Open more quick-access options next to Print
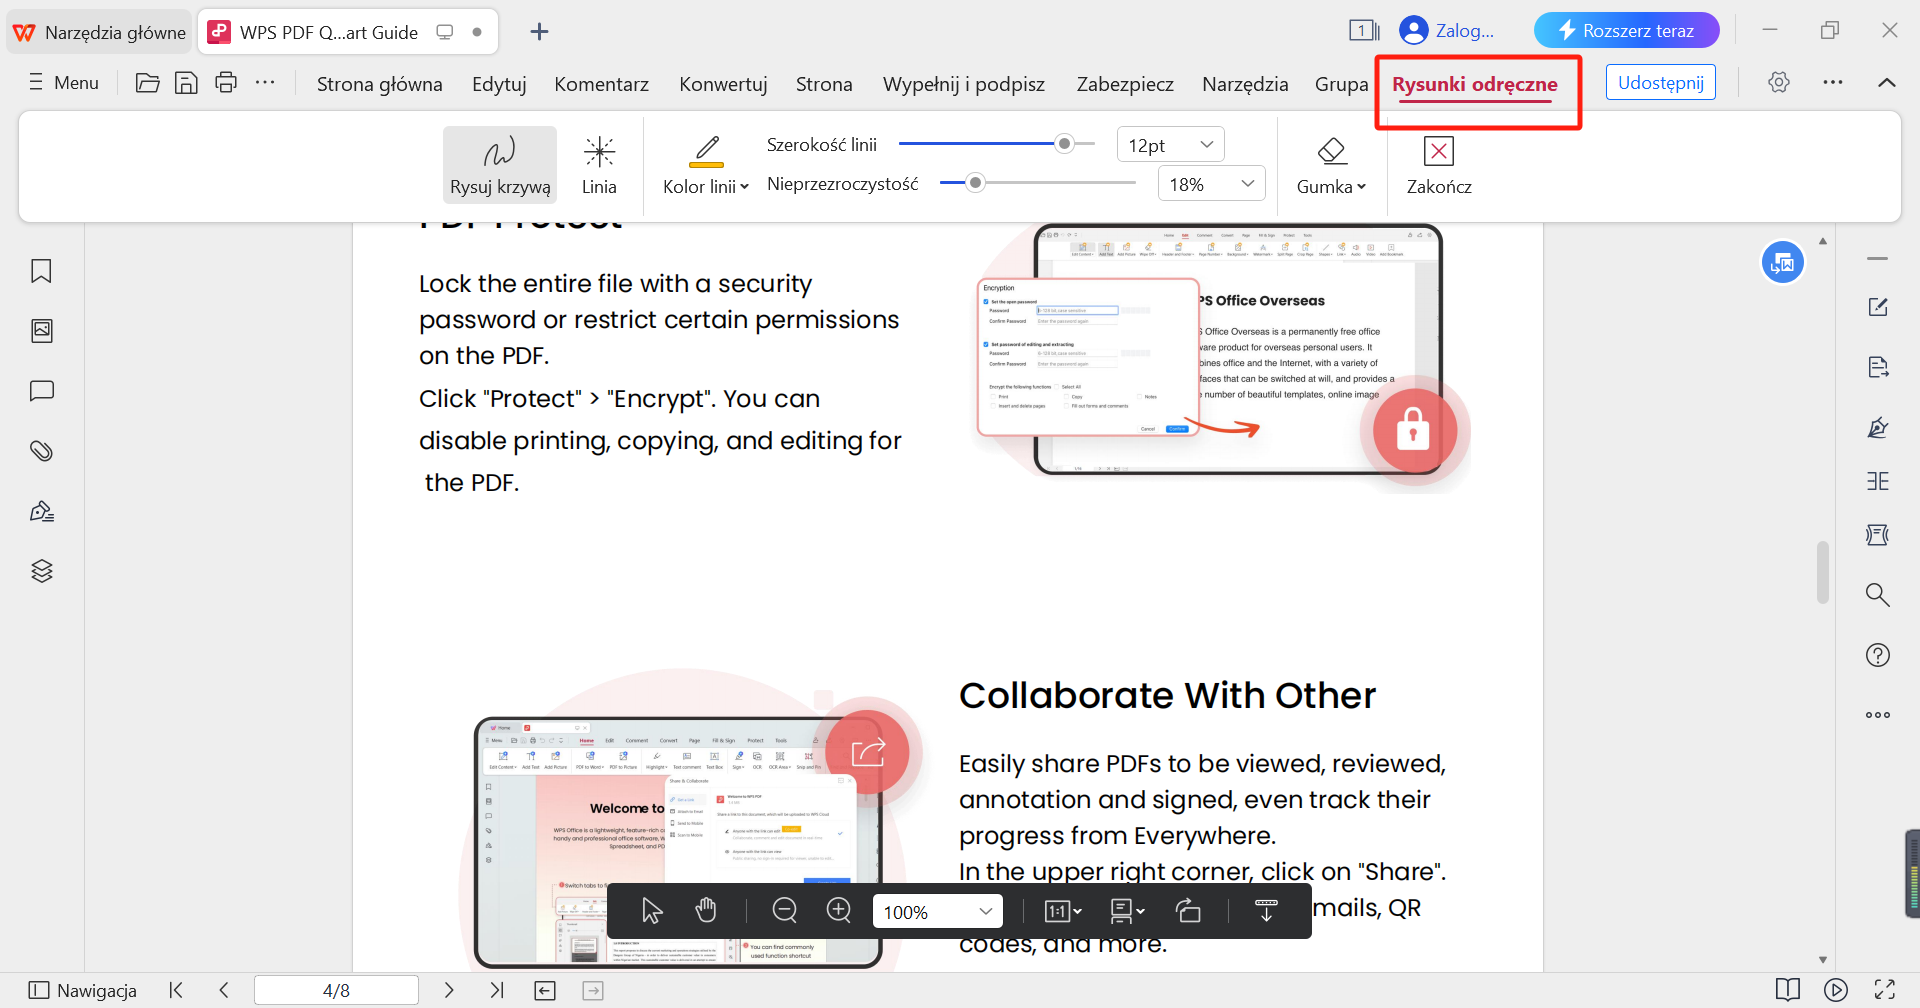The height and width of the screenshot is (1008, 1920). pos(265,83)
